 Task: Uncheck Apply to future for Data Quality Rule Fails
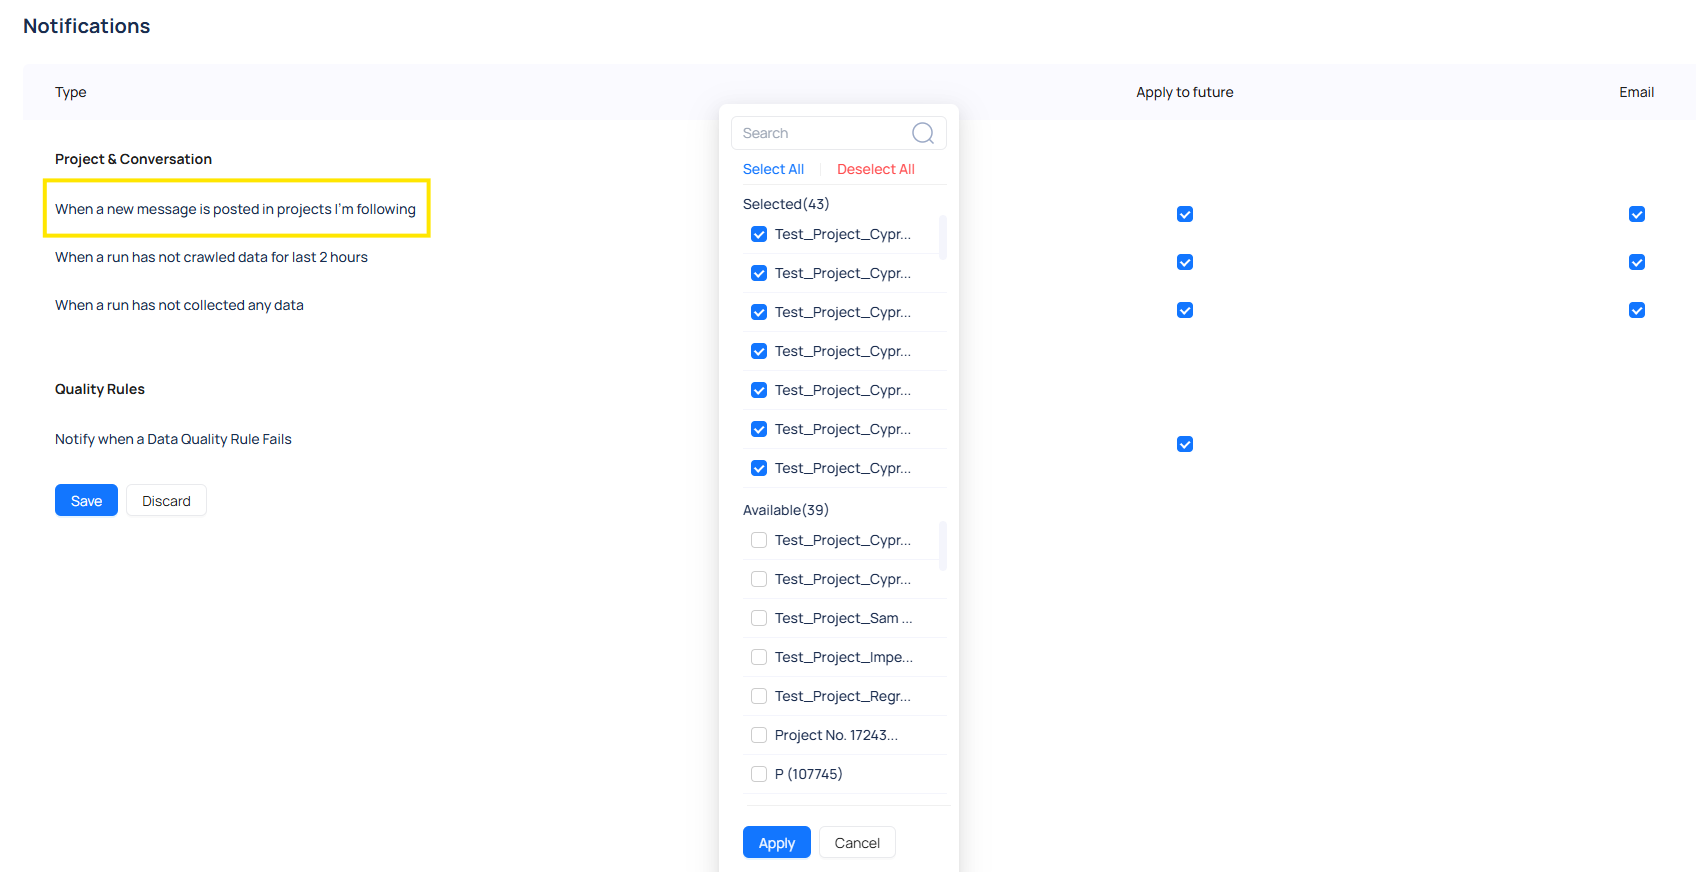coord(1185,444)
